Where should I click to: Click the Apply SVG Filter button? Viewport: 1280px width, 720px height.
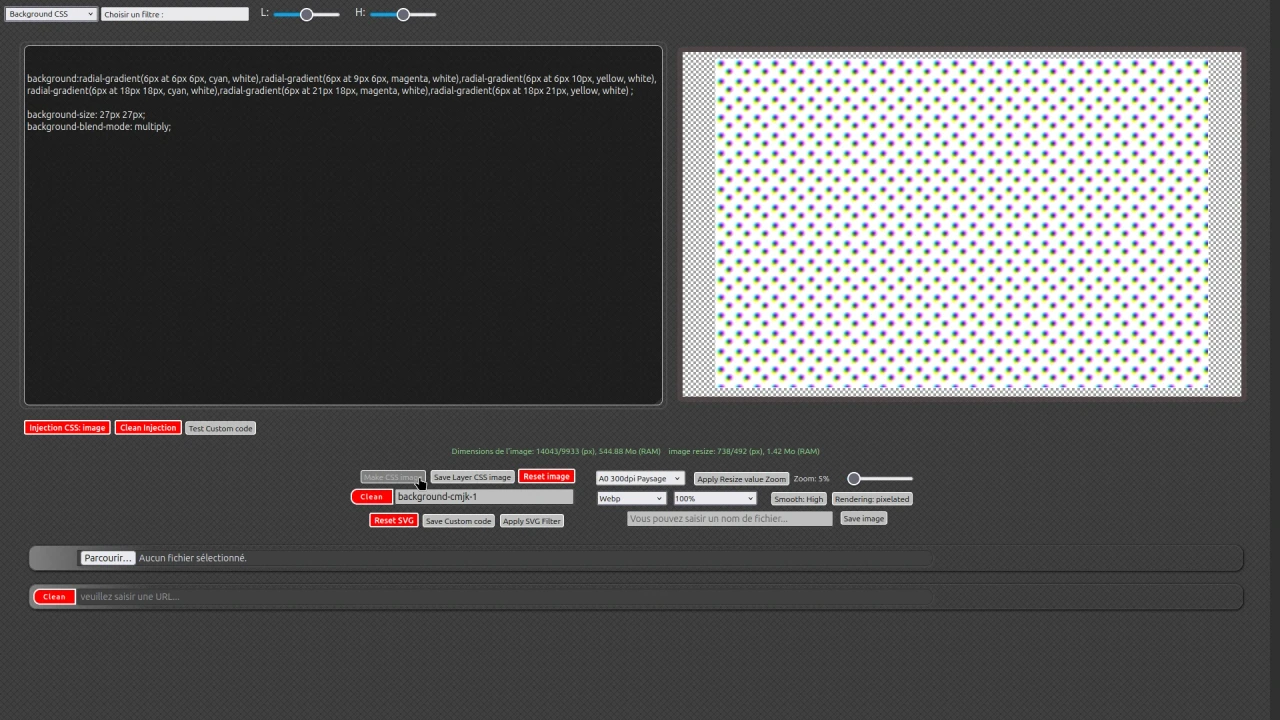[531, 520]
